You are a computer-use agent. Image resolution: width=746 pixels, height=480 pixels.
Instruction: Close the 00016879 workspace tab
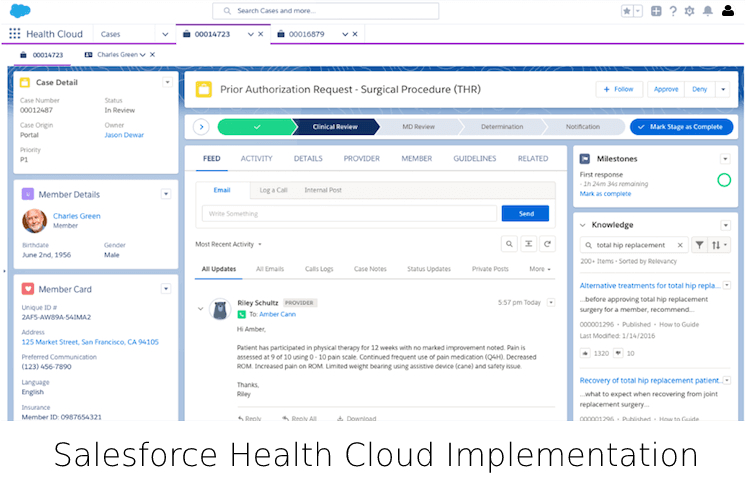coord(355,34)
